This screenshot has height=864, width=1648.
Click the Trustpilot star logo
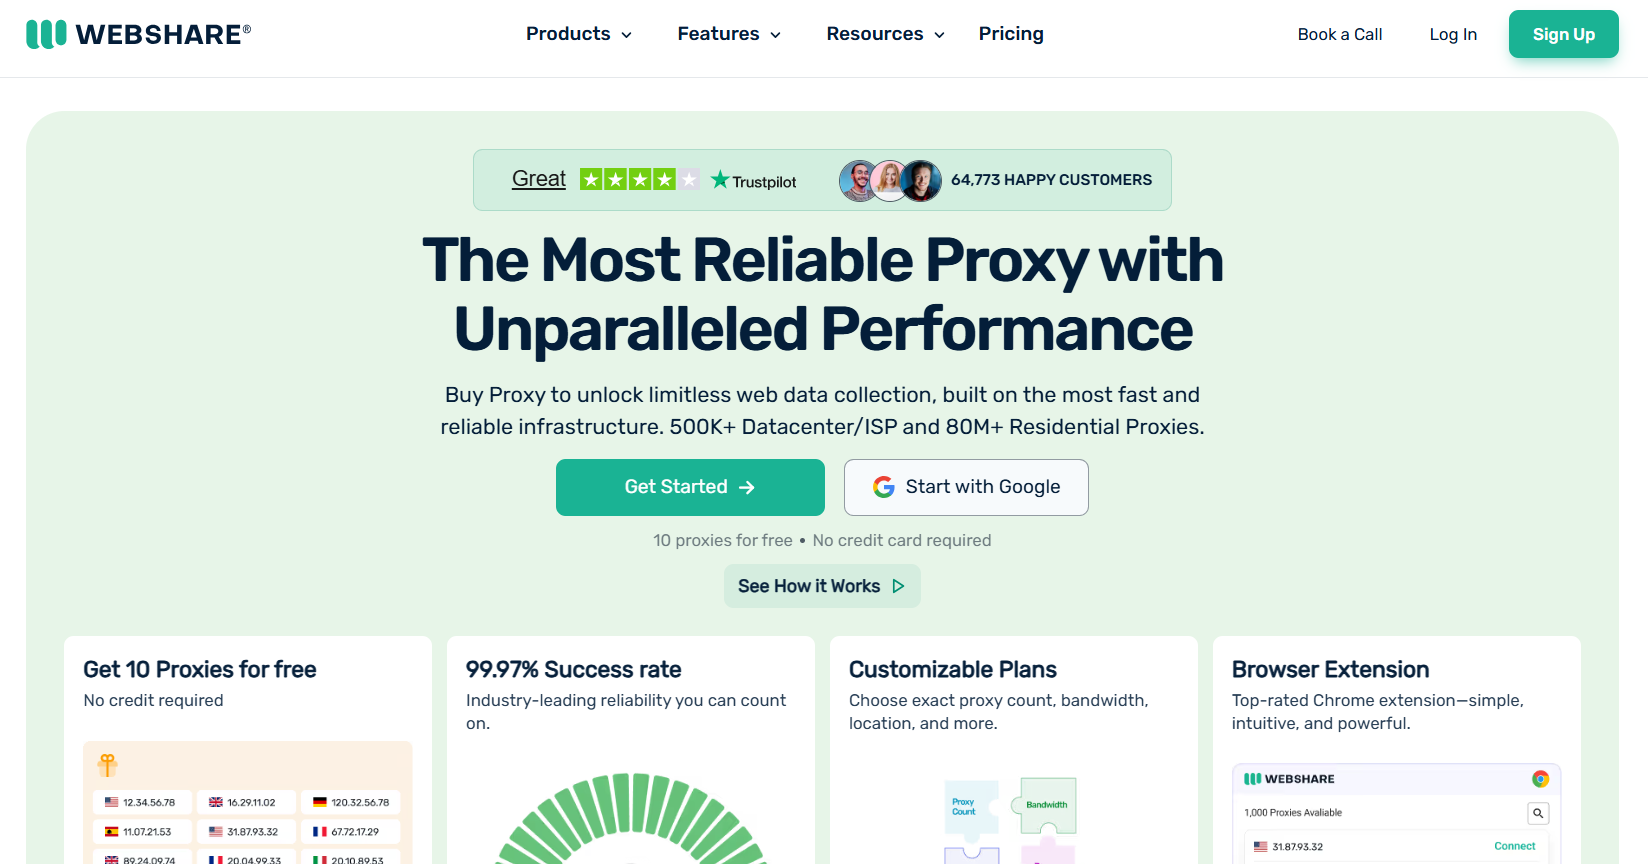click(720, 180)
